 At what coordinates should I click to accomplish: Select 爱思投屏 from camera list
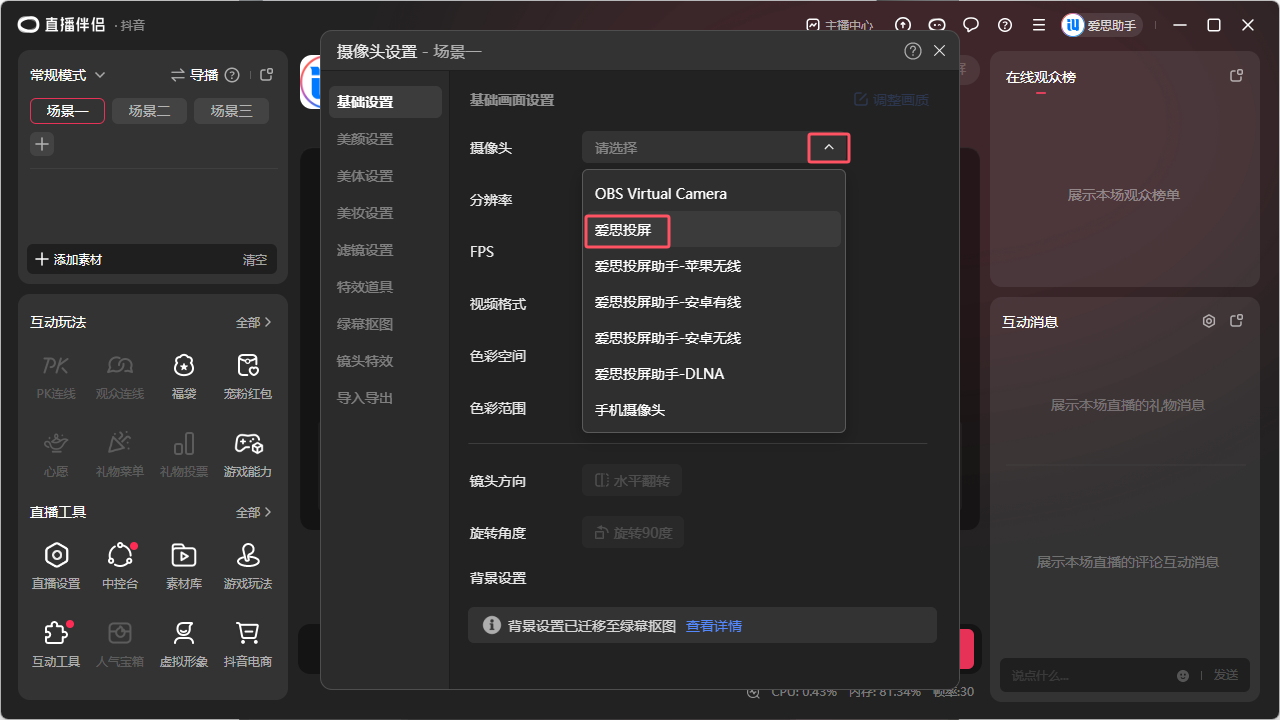coord(625,230)
